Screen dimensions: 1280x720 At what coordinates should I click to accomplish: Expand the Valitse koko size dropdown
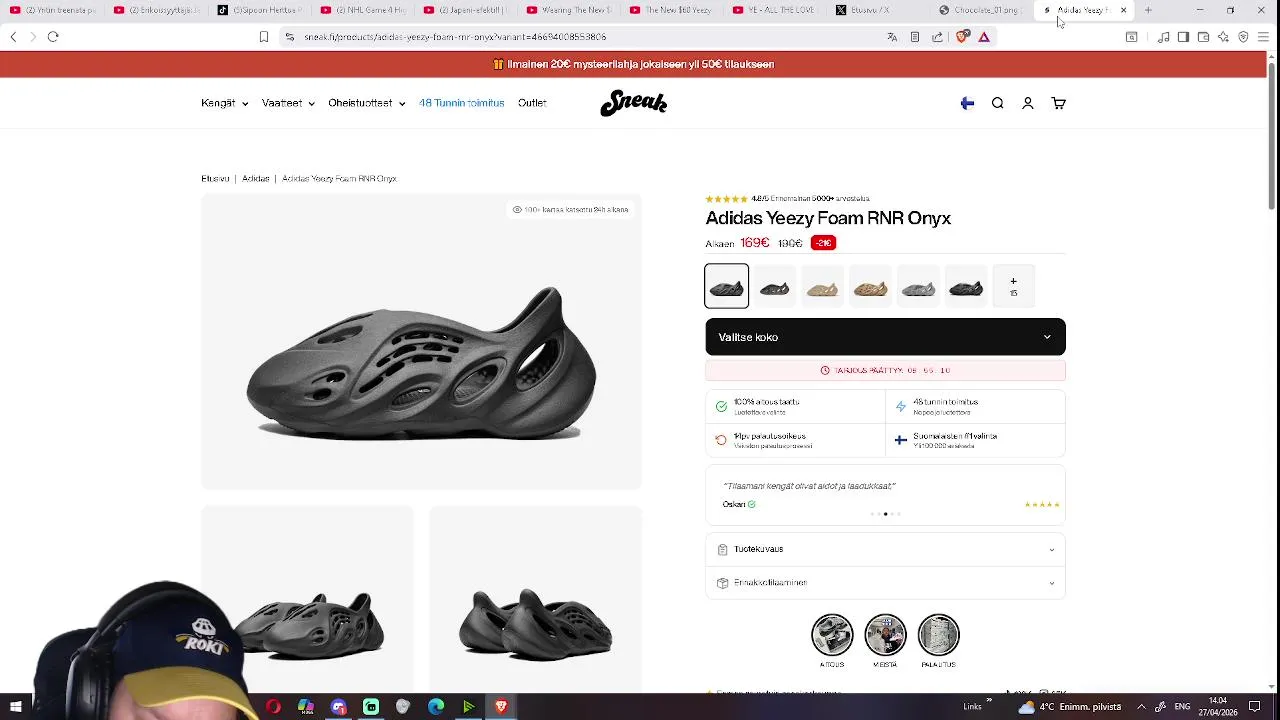(885, 337)
